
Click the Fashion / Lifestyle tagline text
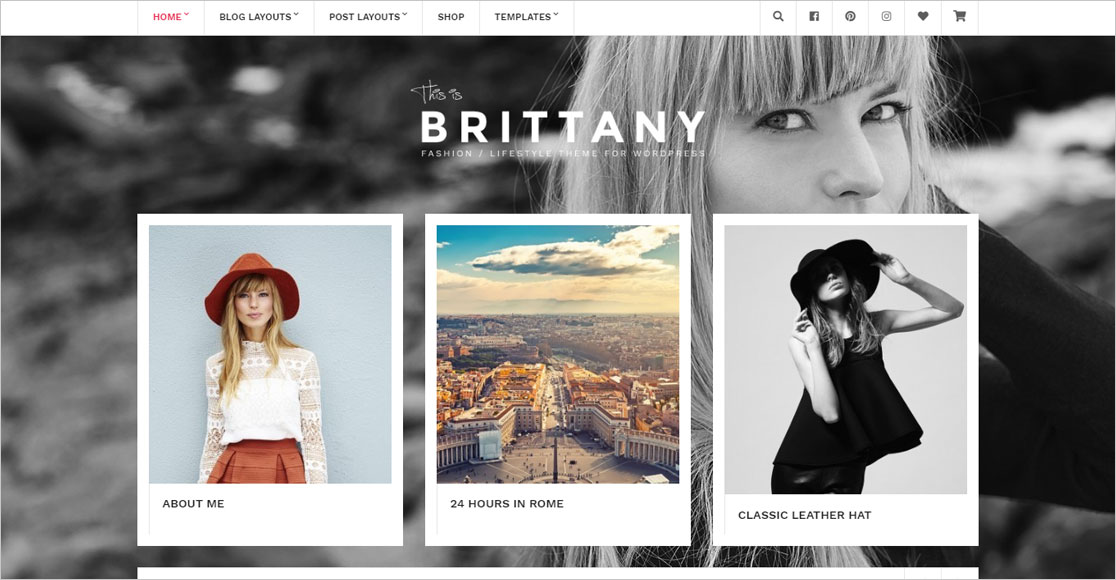pos(563,154)
